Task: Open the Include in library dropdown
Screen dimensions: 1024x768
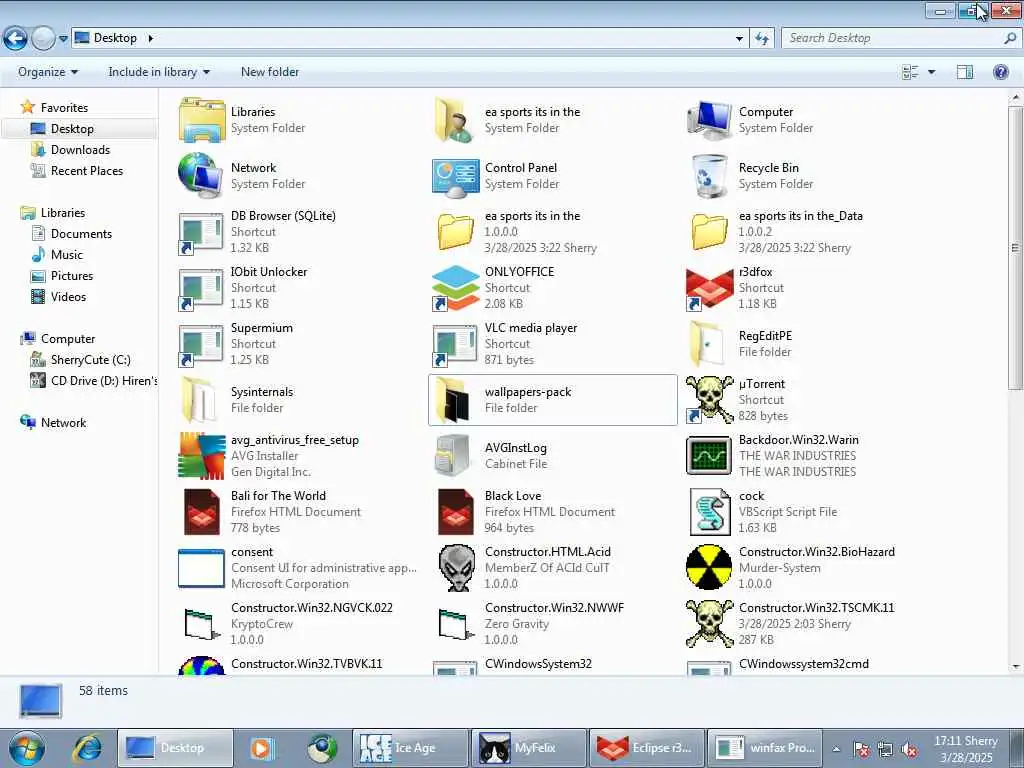Action: coord(159,72)
